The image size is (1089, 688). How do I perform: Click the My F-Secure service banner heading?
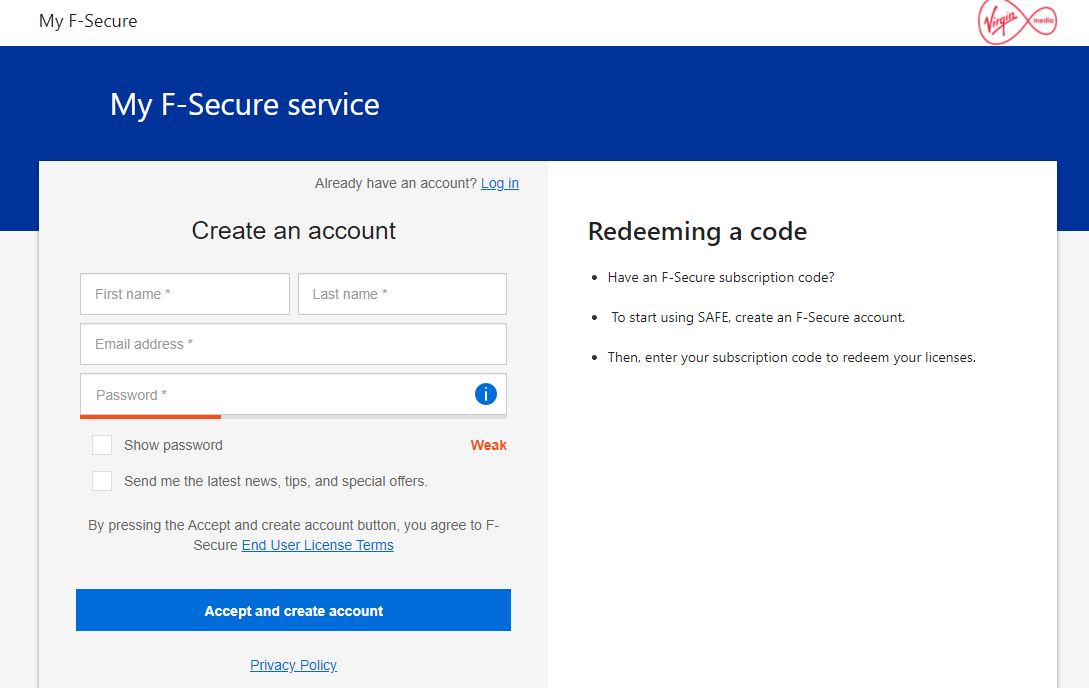click(245, 105)
